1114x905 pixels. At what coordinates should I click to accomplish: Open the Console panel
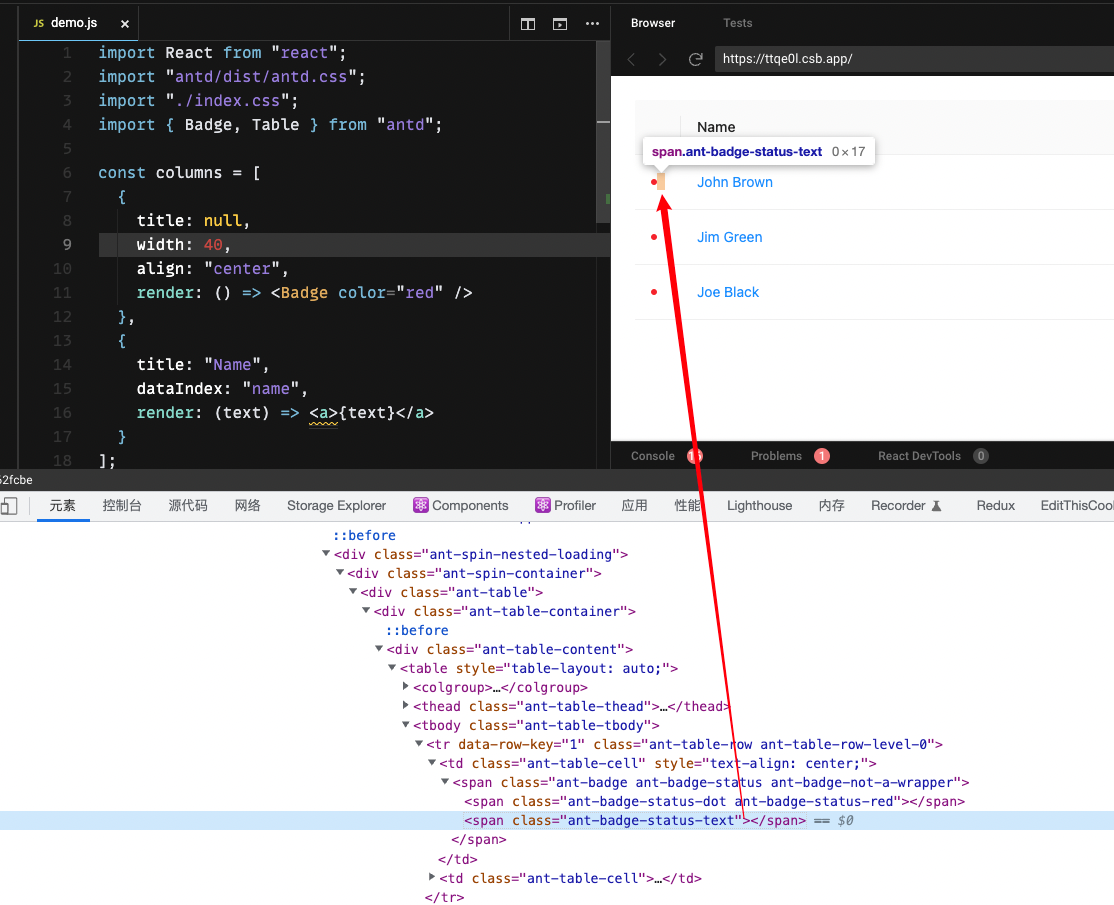tap(652, 456)
